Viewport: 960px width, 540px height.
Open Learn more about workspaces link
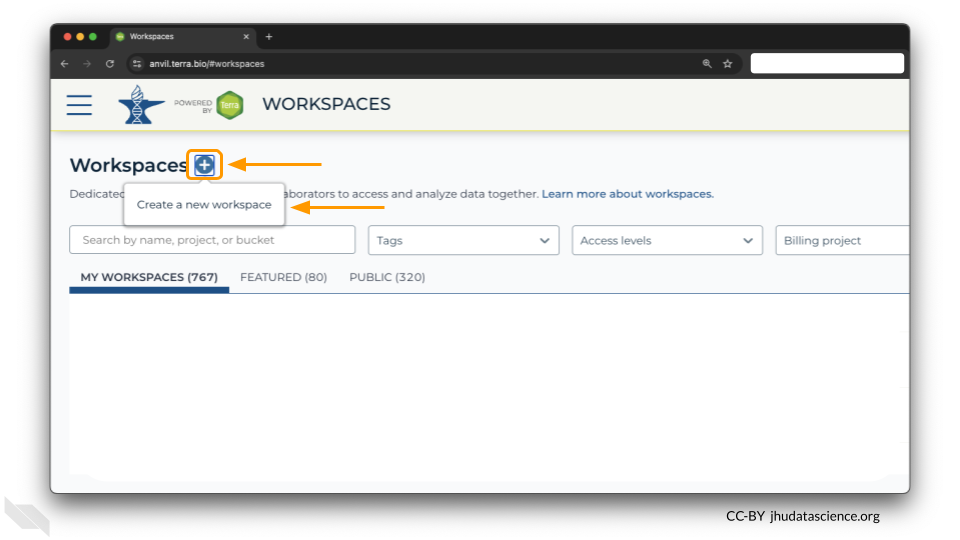tap(628, 194)
